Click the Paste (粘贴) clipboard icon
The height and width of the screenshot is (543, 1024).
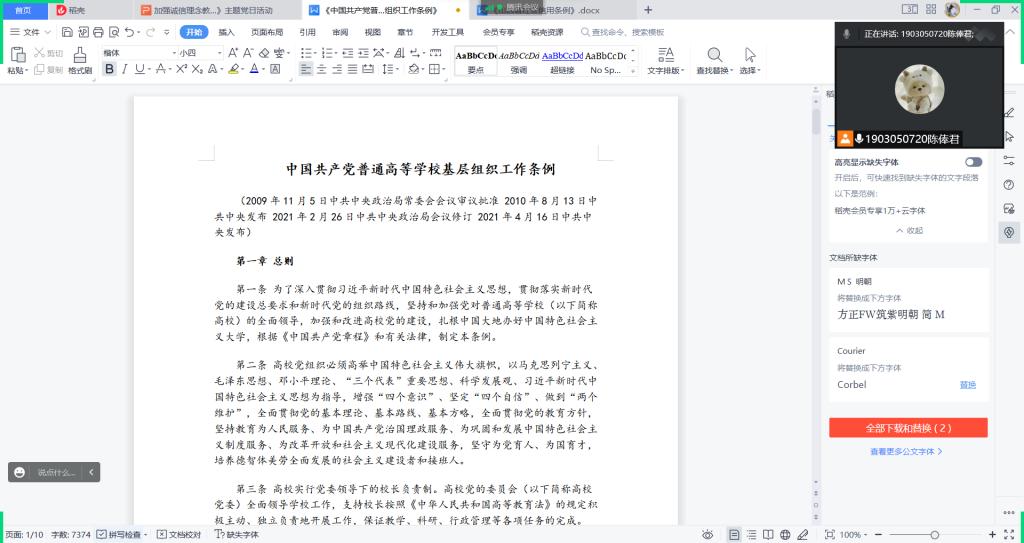pos(17,56)
